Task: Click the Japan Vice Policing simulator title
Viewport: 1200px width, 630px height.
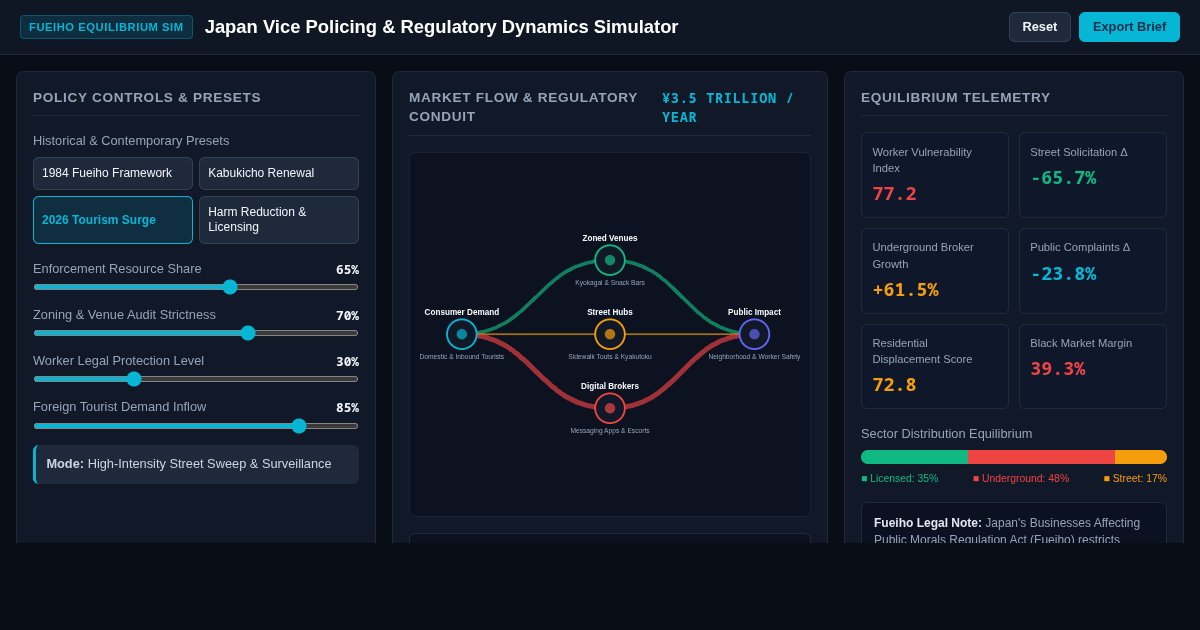Action: coord(441,27)
